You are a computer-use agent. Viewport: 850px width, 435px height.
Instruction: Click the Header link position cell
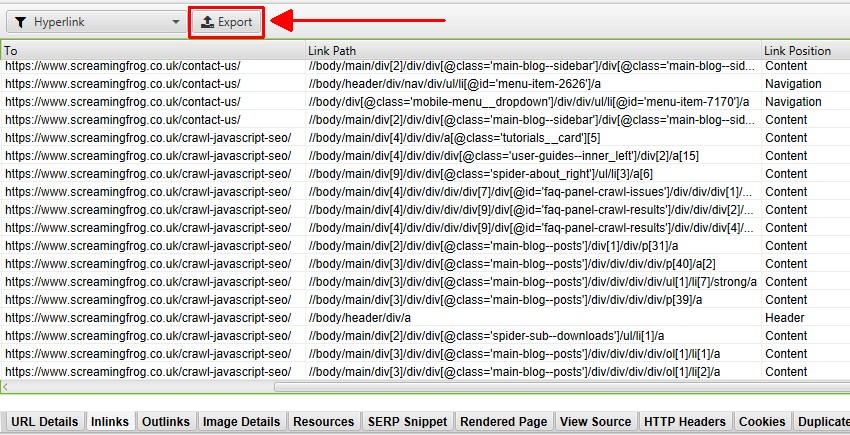pyautogui.click(x=784, y=317)
